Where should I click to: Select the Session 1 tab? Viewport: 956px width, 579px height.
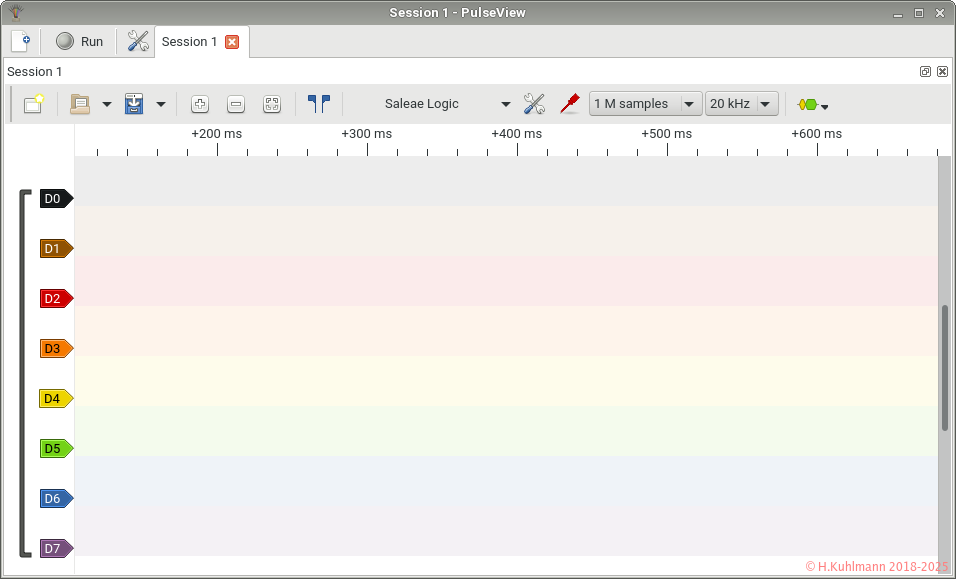(x=190, y=42)
